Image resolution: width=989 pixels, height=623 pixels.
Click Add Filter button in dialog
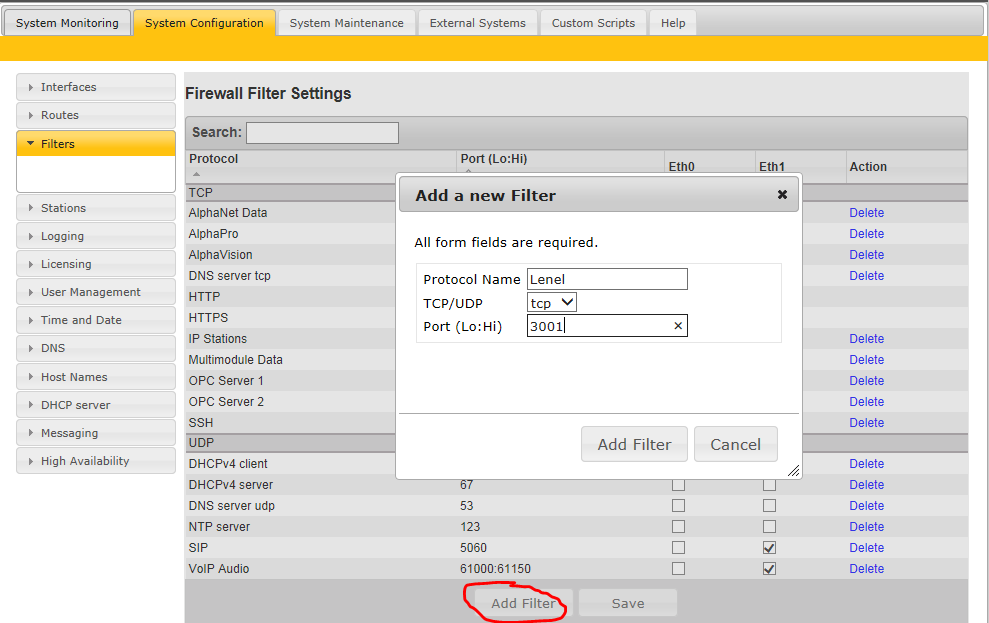634,444
